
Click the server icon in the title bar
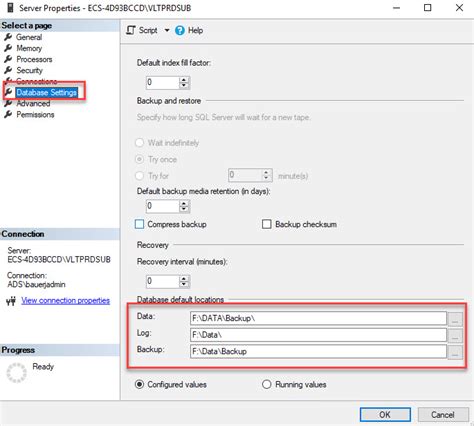[10, 8]
